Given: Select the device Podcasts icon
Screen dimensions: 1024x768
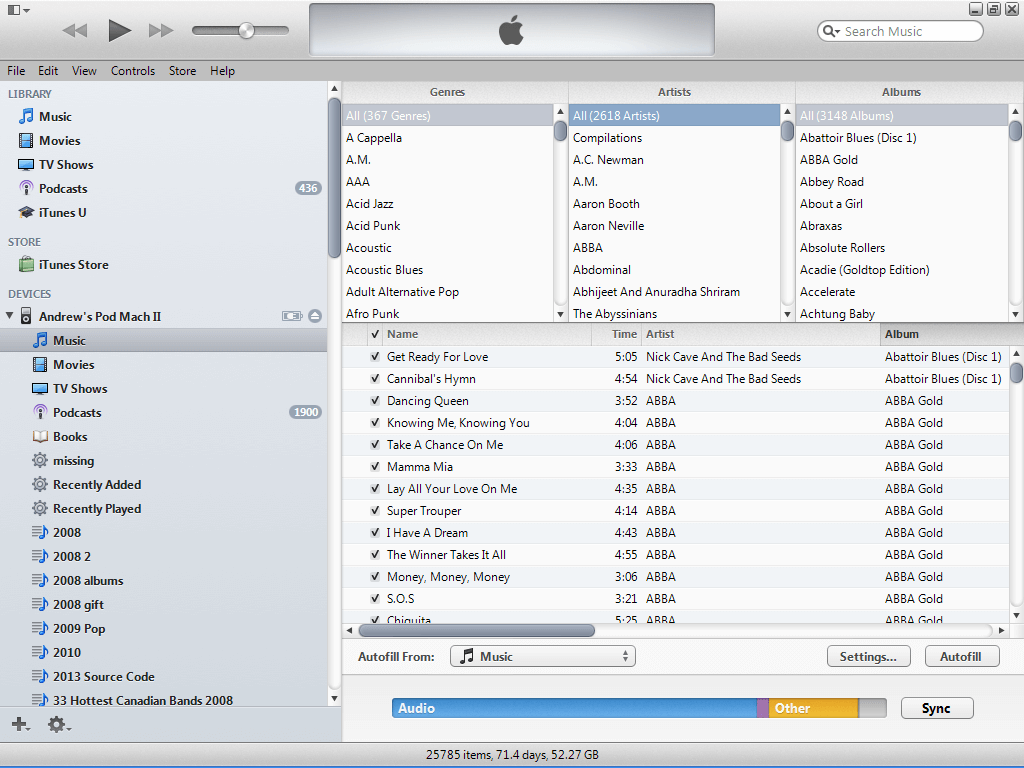Looking at the screenshot, I should [40, 412].
